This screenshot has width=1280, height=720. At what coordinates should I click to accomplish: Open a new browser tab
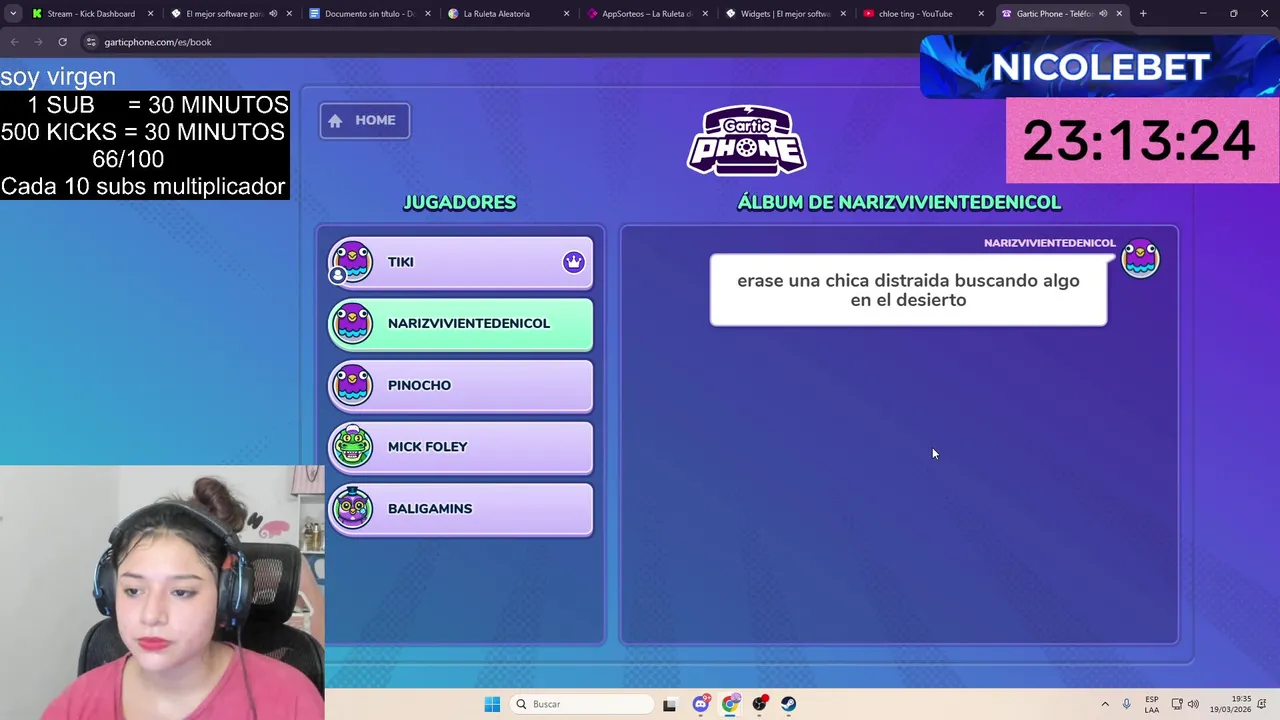(1143, 14)
